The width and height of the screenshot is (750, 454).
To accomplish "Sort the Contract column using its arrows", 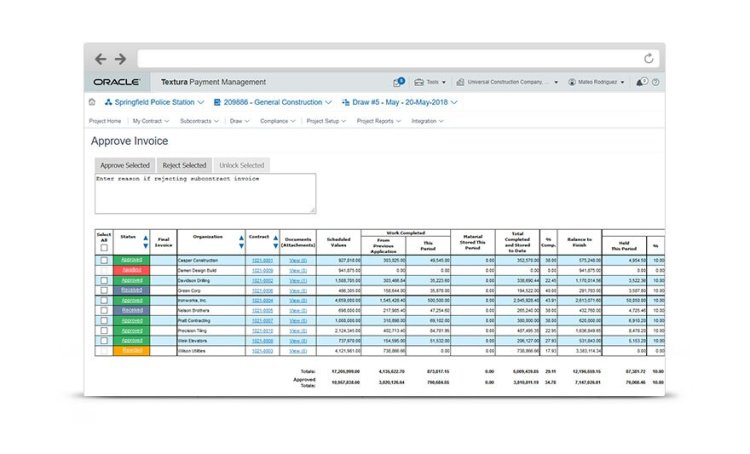I will (275, 240).
